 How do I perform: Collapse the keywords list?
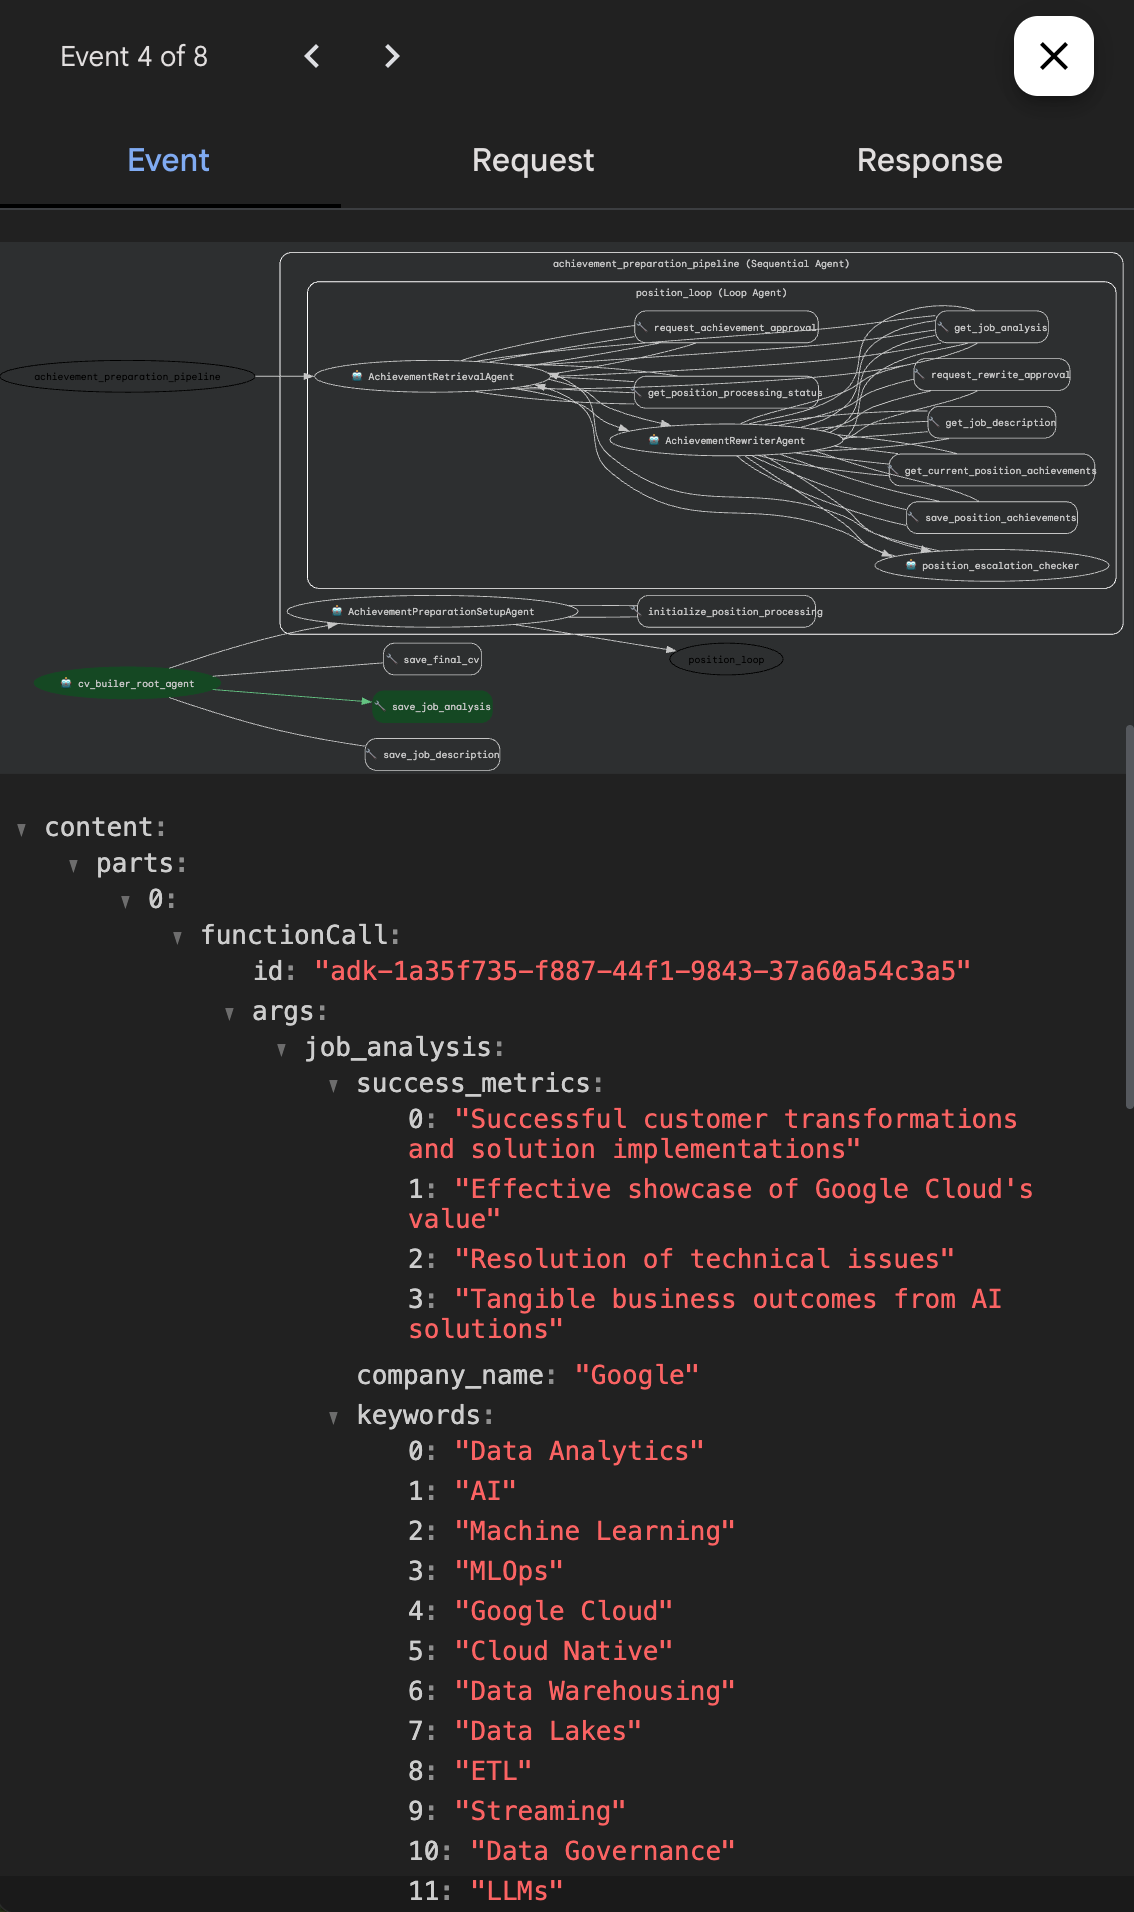tap(334, 1417)
